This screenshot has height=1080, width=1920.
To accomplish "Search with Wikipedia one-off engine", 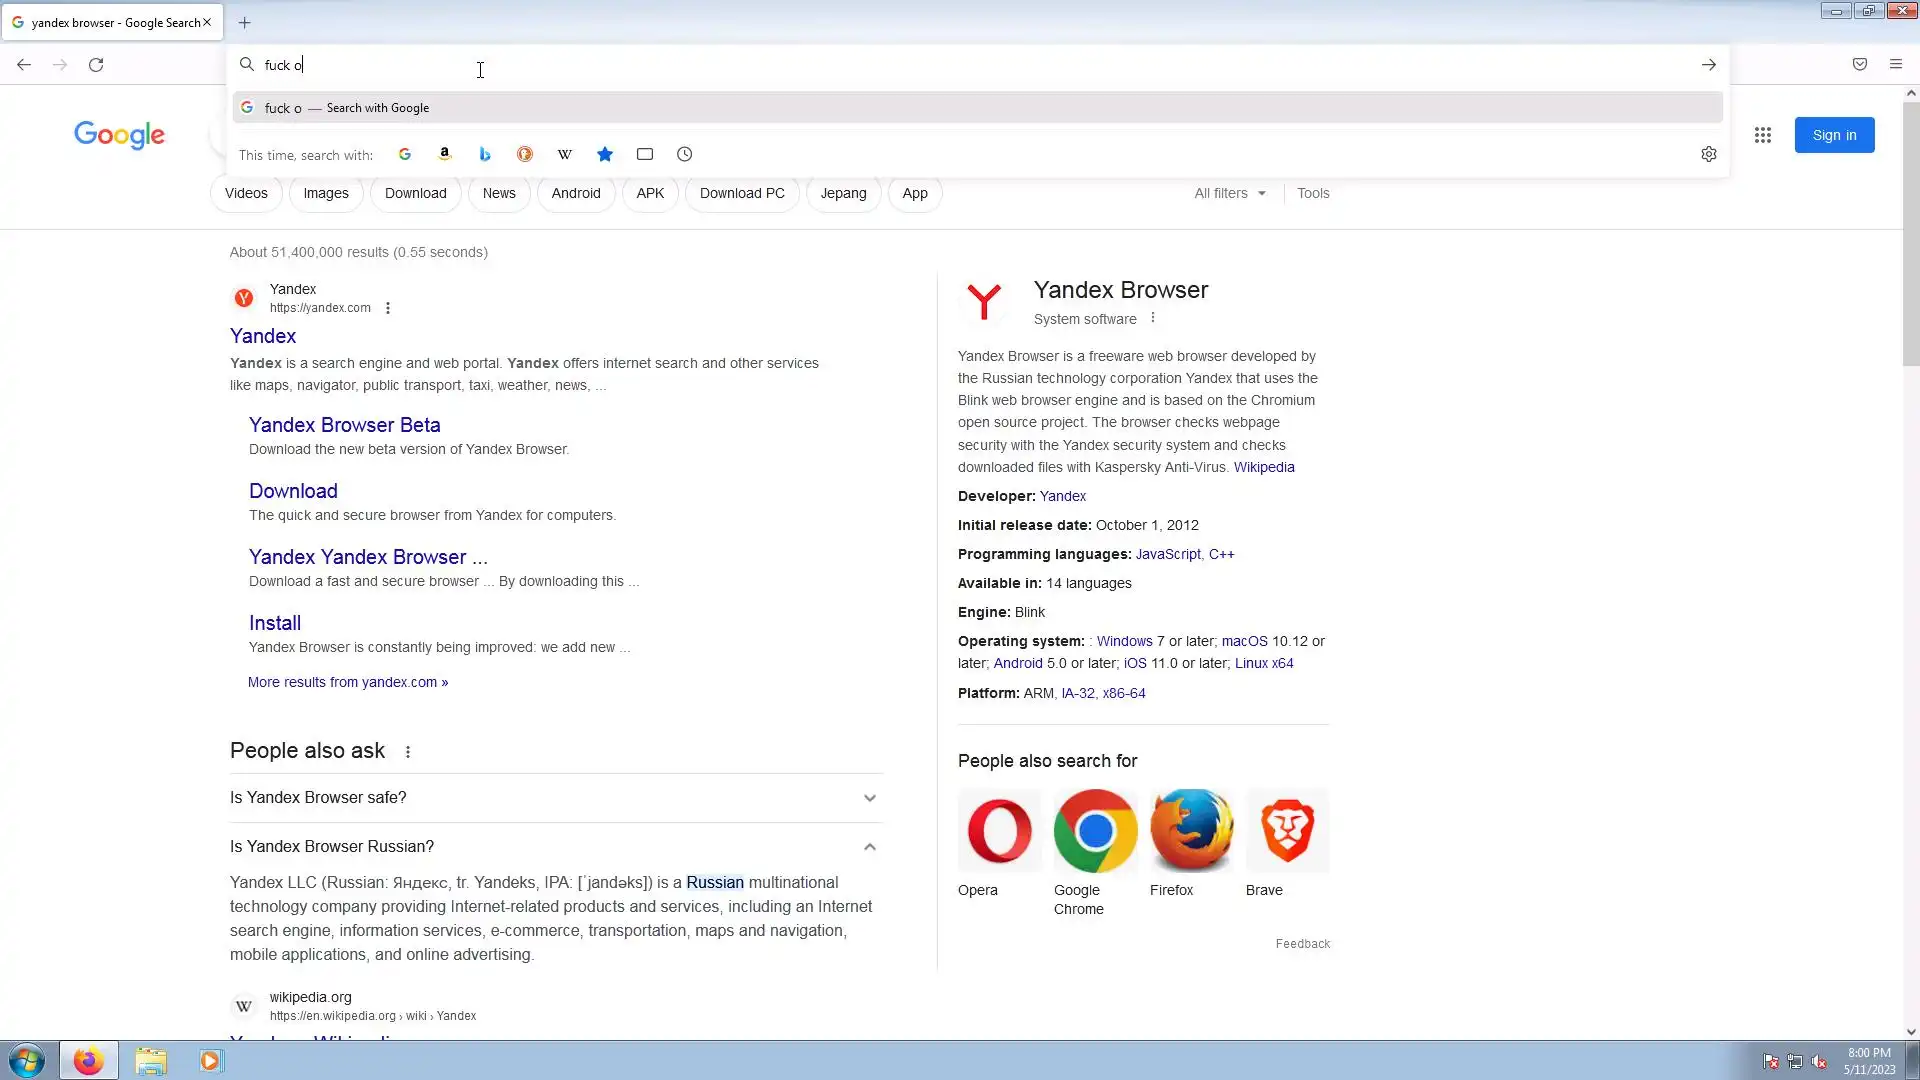I will pyautogui.click(x=565, y=154).
